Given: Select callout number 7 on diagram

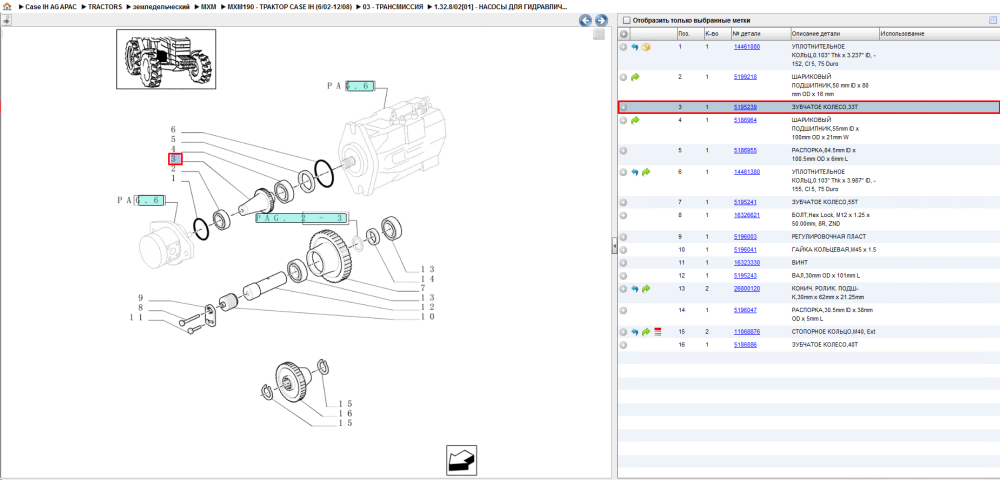Looking at the screenshot, I should coord(422,288).
